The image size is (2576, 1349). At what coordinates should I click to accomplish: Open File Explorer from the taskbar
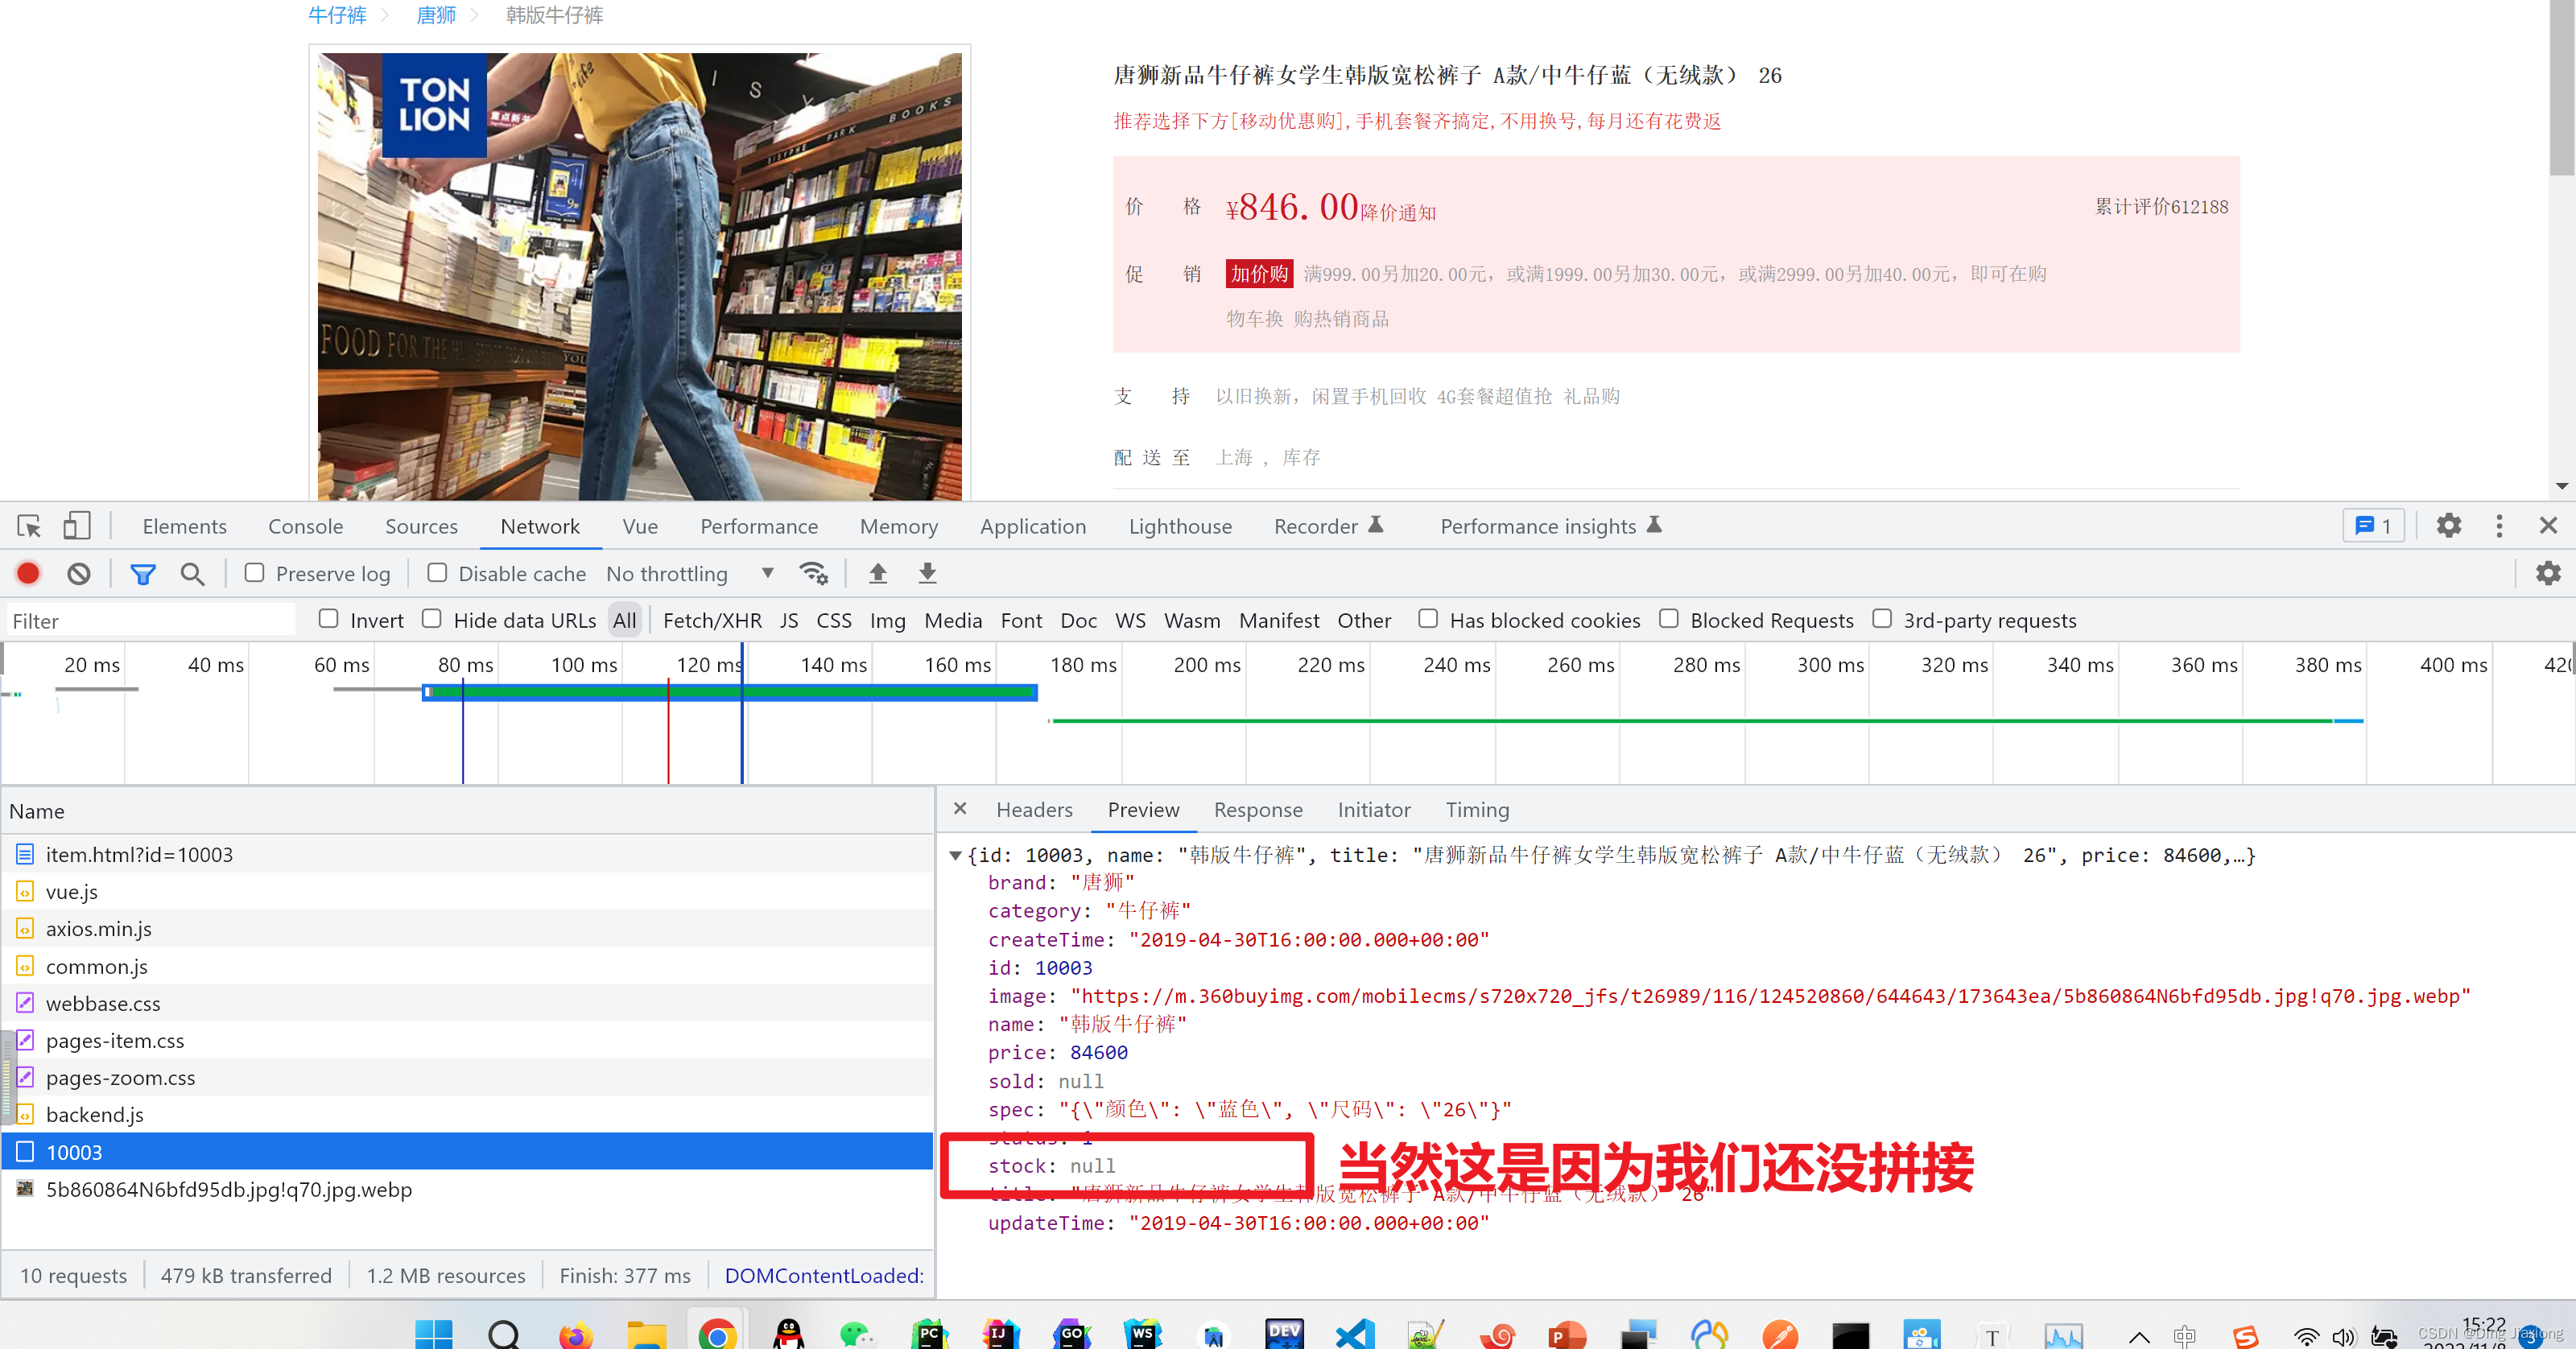(646, 1334)
